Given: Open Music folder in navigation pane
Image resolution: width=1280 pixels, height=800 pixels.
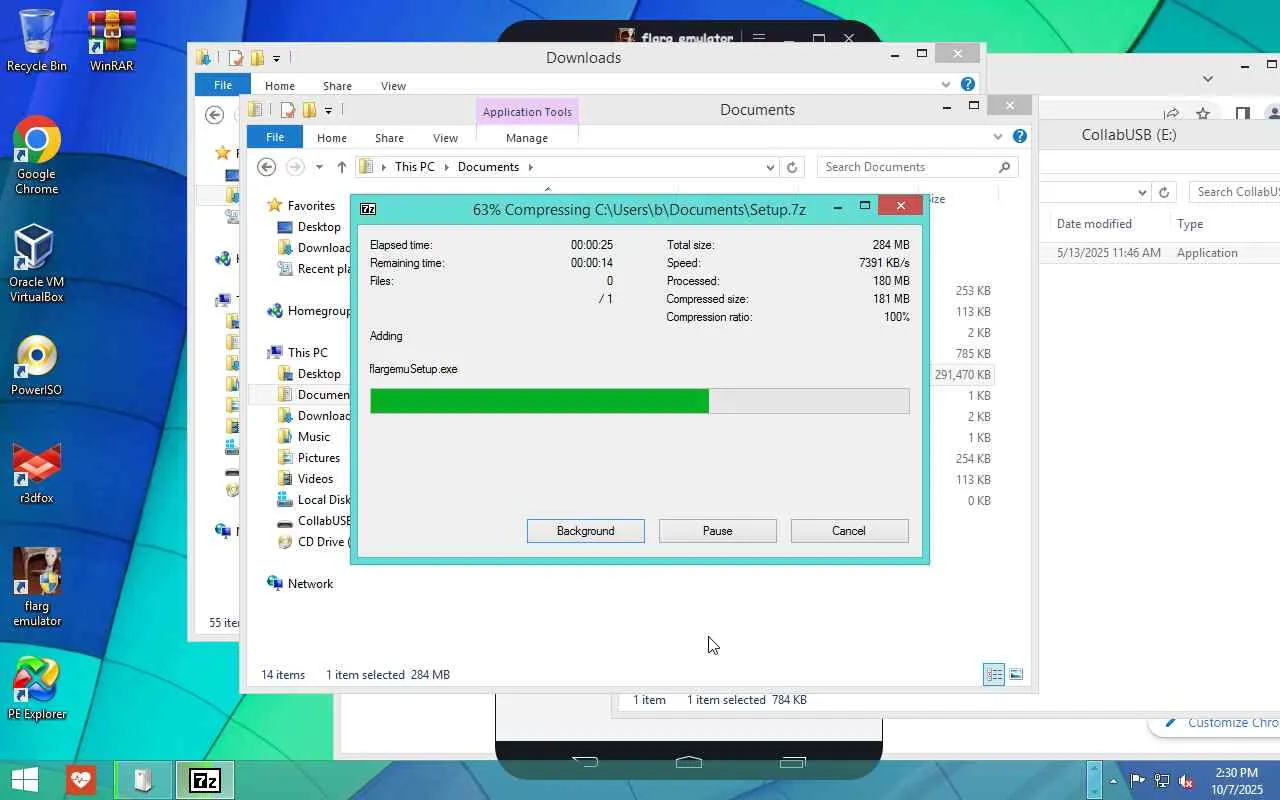Looking at the screenshot, I should [314, 437].
